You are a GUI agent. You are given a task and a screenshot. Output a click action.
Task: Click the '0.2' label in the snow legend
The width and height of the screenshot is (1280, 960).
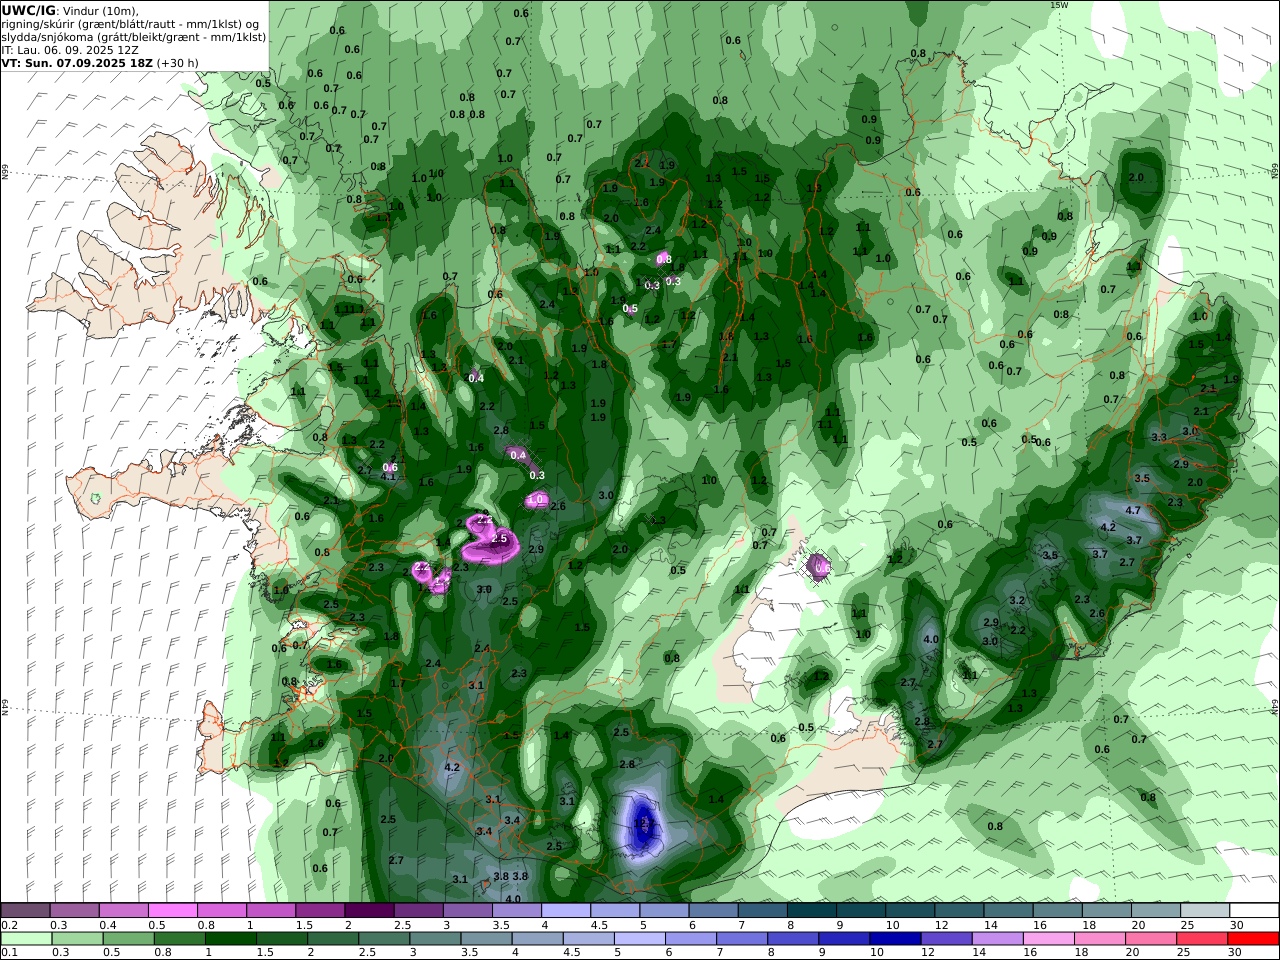pyautogui.click(x=8, y=925)
